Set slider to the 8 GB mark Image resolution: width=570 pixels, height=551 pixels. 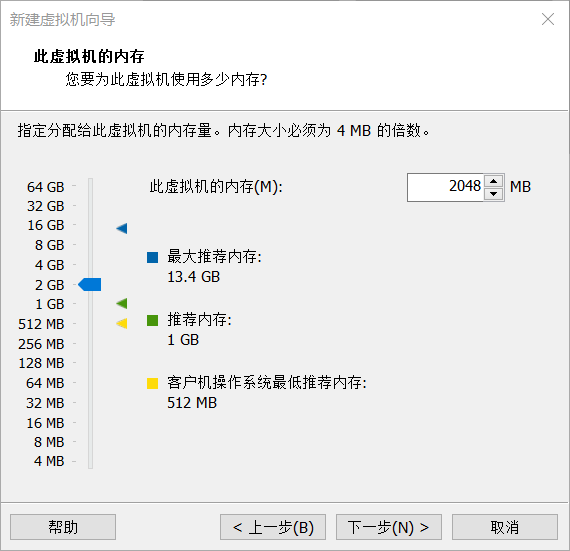point(91,245)
